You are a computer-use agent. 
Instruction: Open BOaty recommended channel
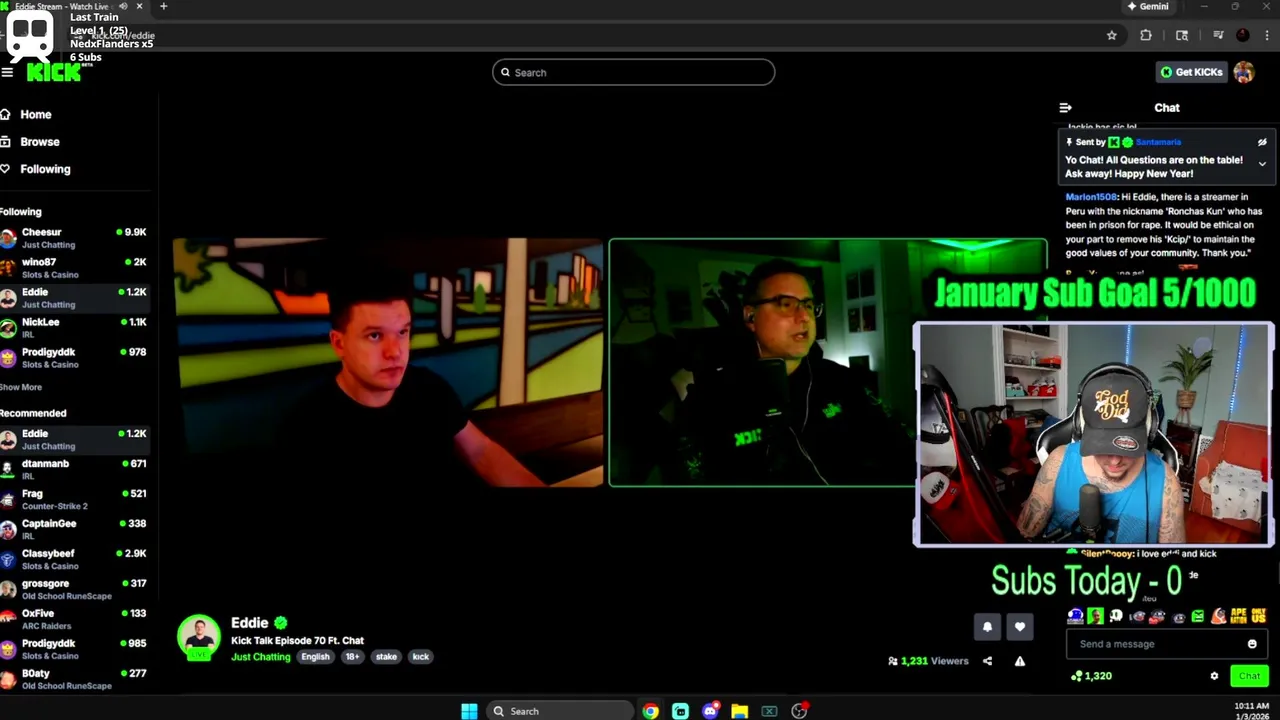(75, 679)
